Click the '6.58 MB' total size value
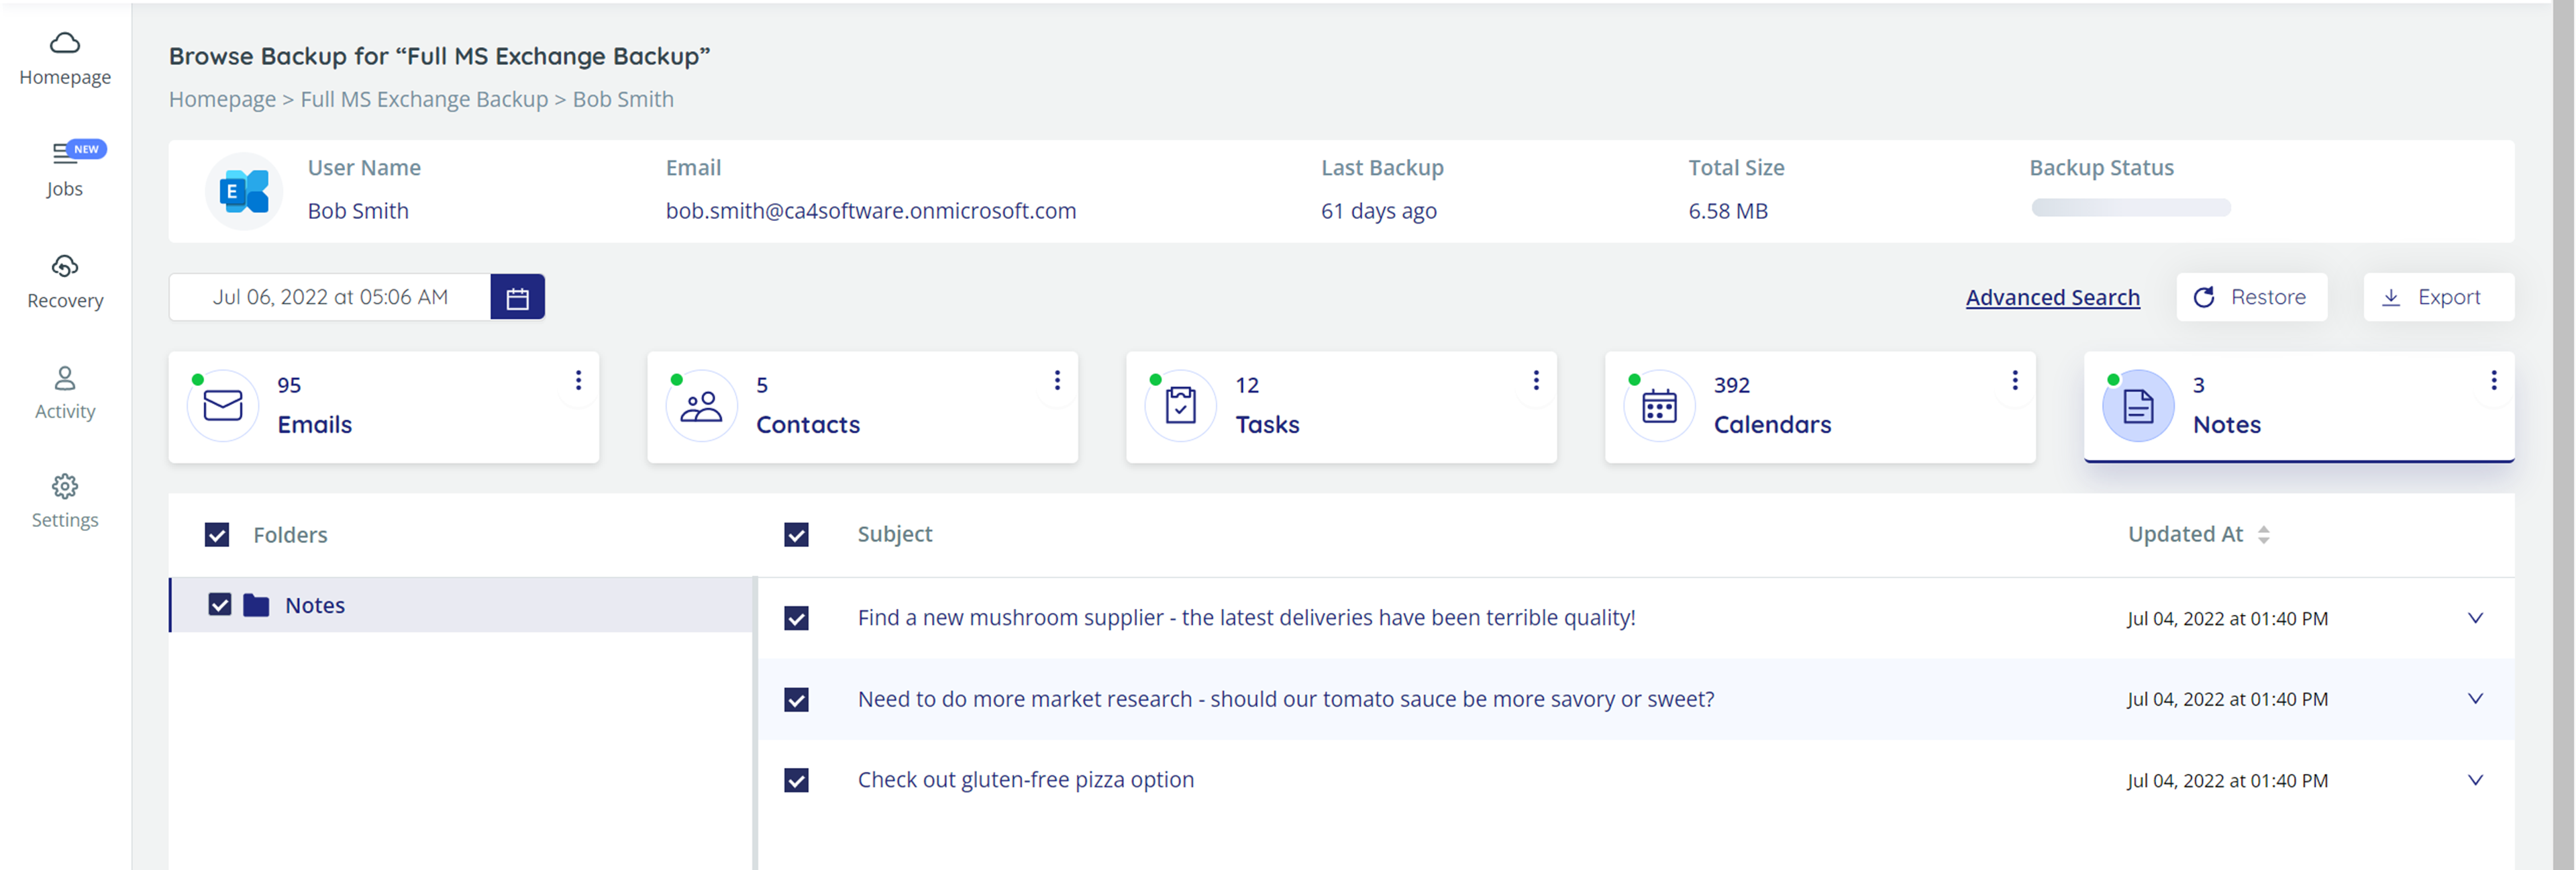Image resolution: width=2576 pixels, height=870 pixels. 1728,211
